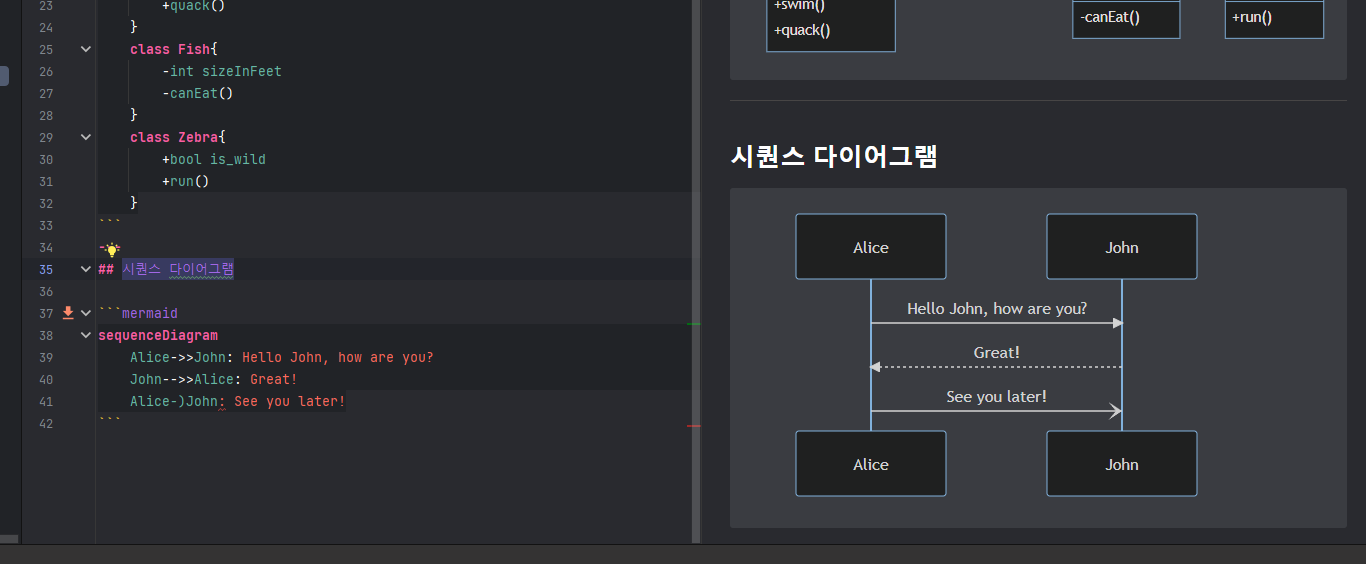Collapse the sequenceDiagram block at line 38
The height and width of the screenshot is (564, 1366).
click(x=86, y=335)
